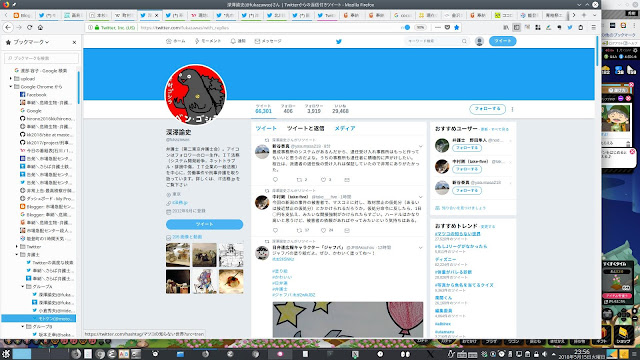
Task: Open Messages envelope in Twitter navigation
Action: click(x=268, y=41)
